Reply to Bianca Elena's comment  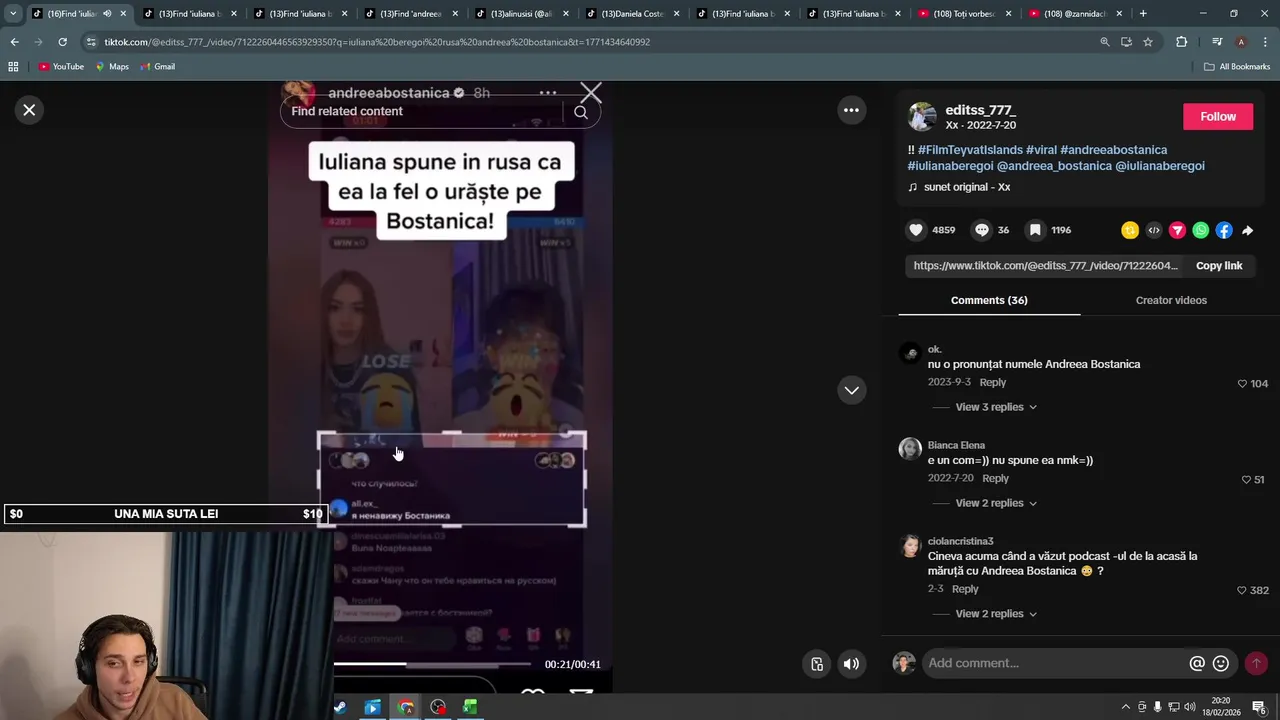click(x=995, y=479)
